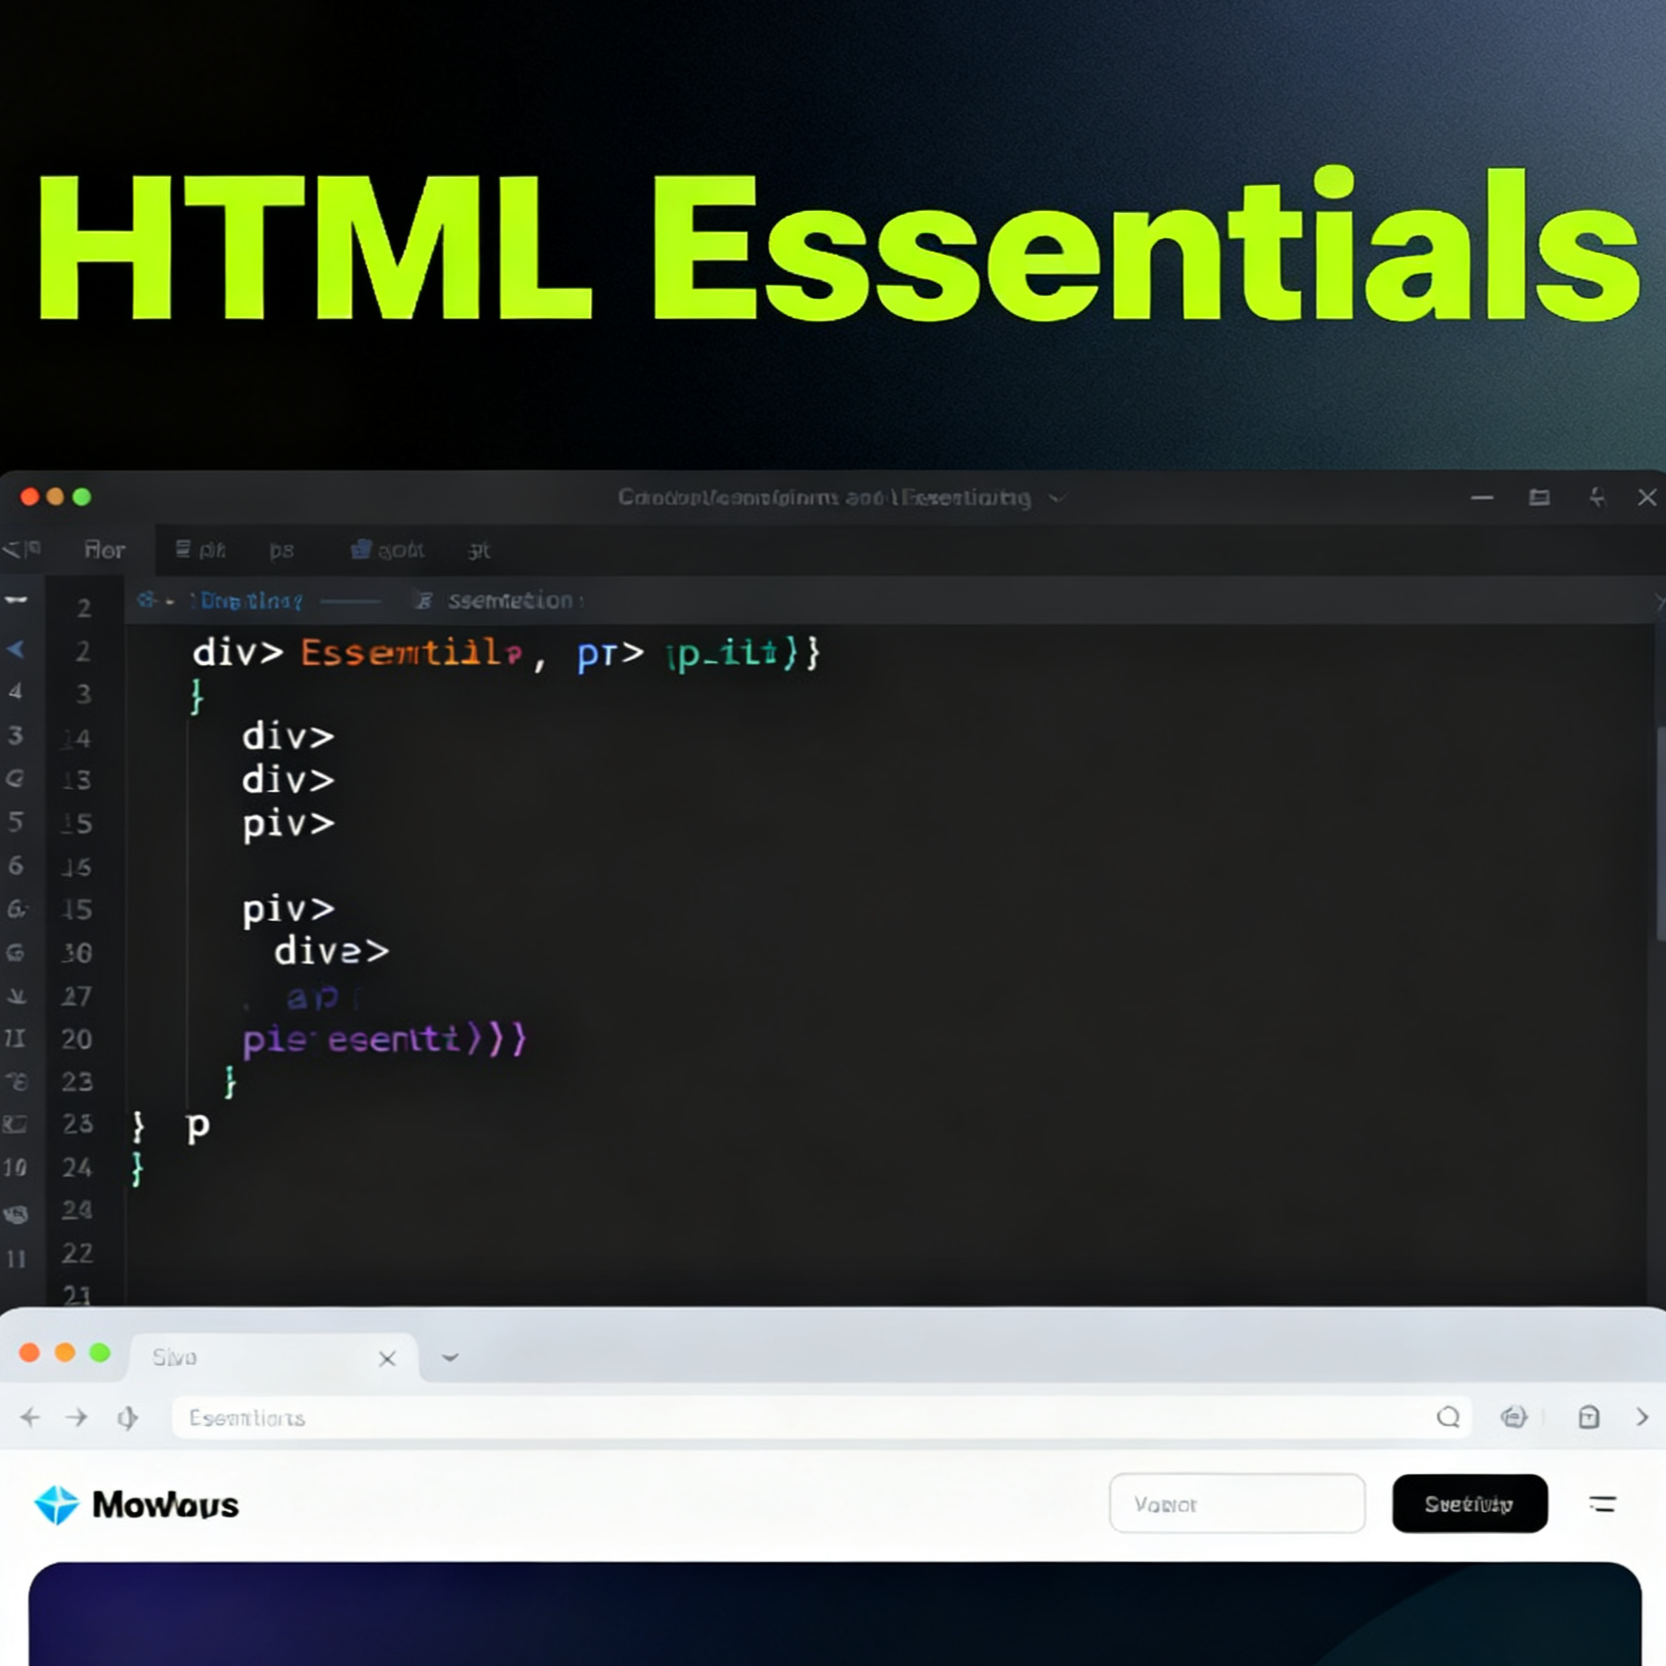Close the "Sivo" browser tab

pyautogui.click(x=387, y=1358)
